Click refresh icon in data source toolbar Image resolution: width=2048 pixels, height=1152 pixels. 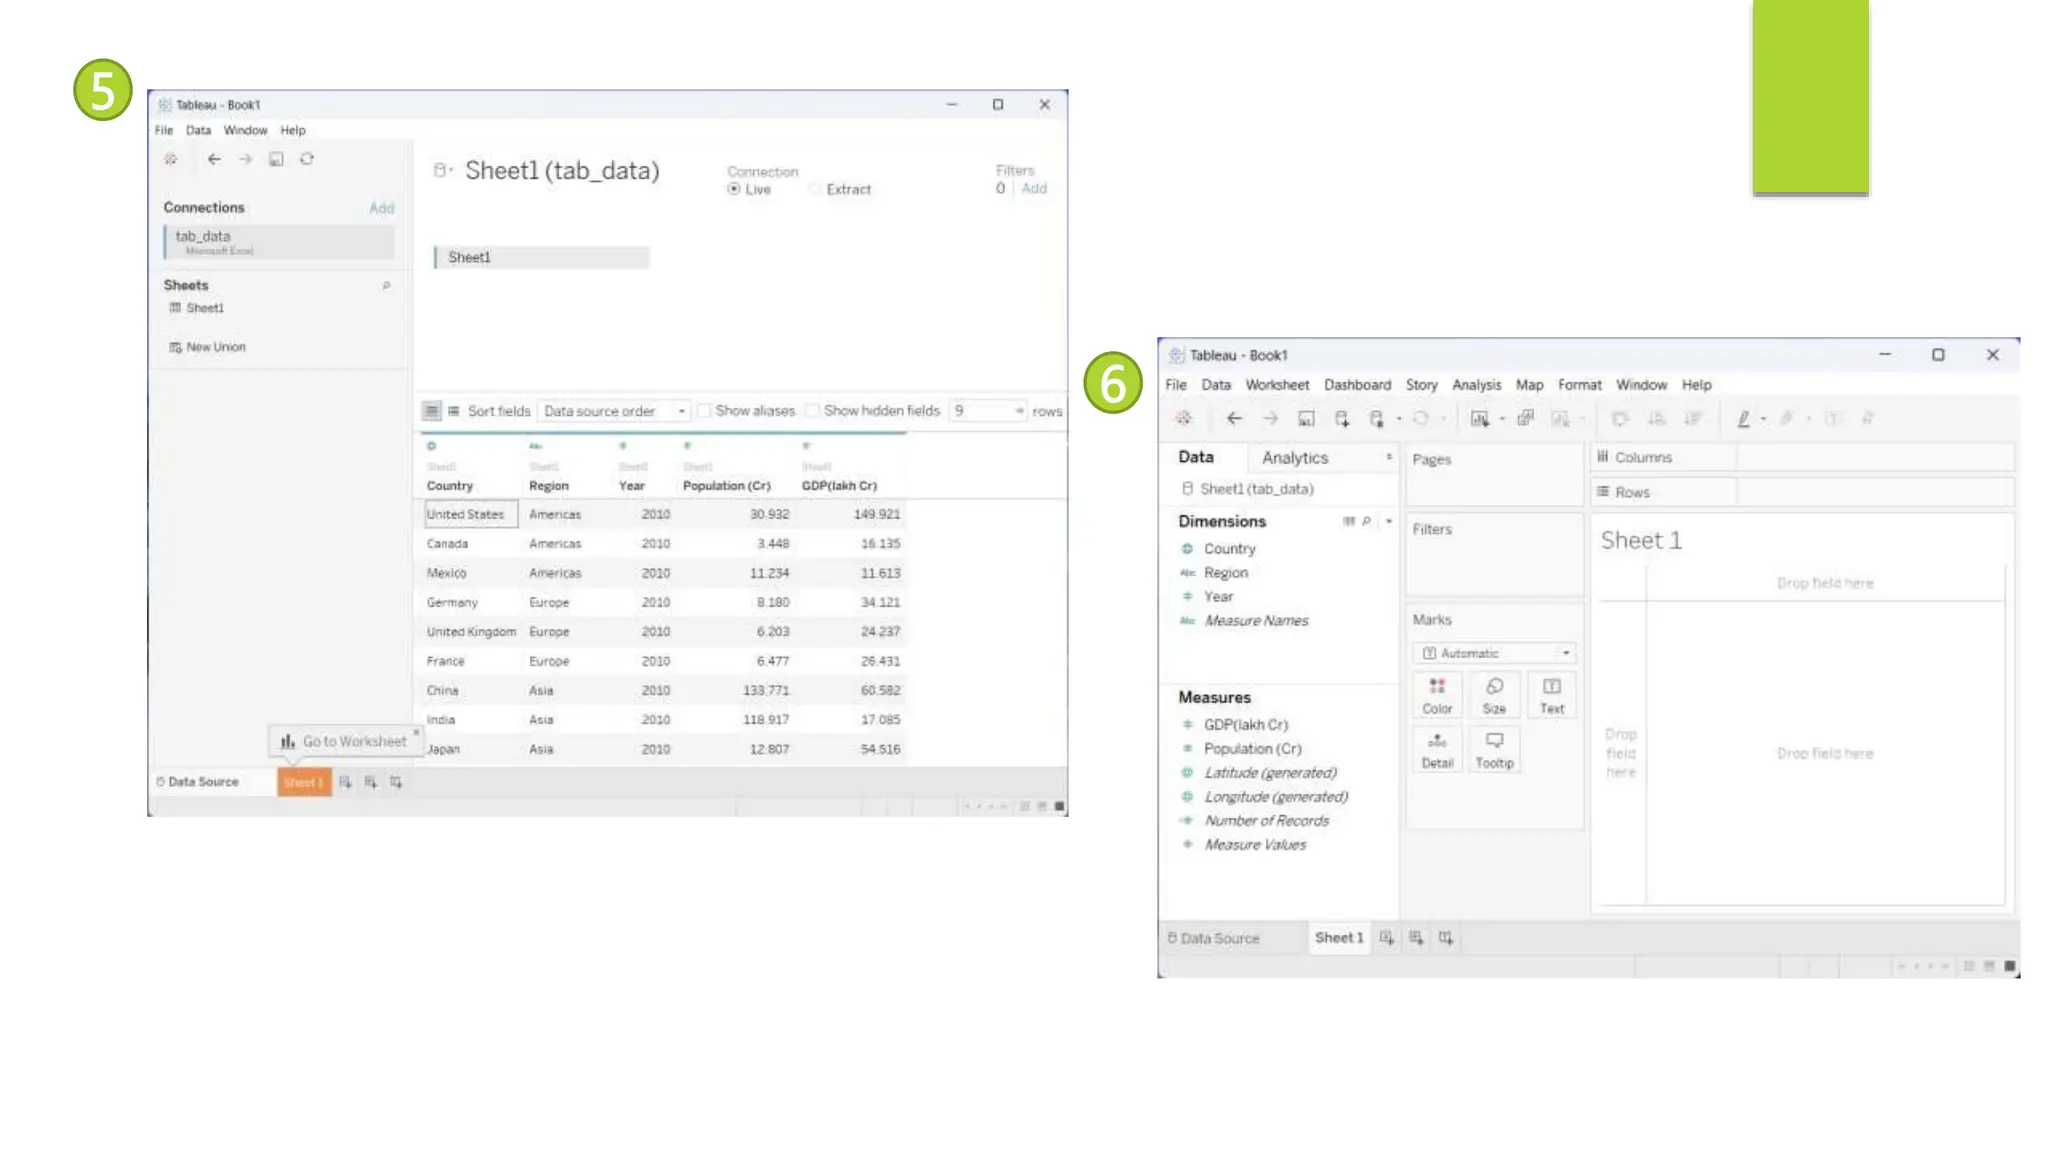[x=307, y=159]
